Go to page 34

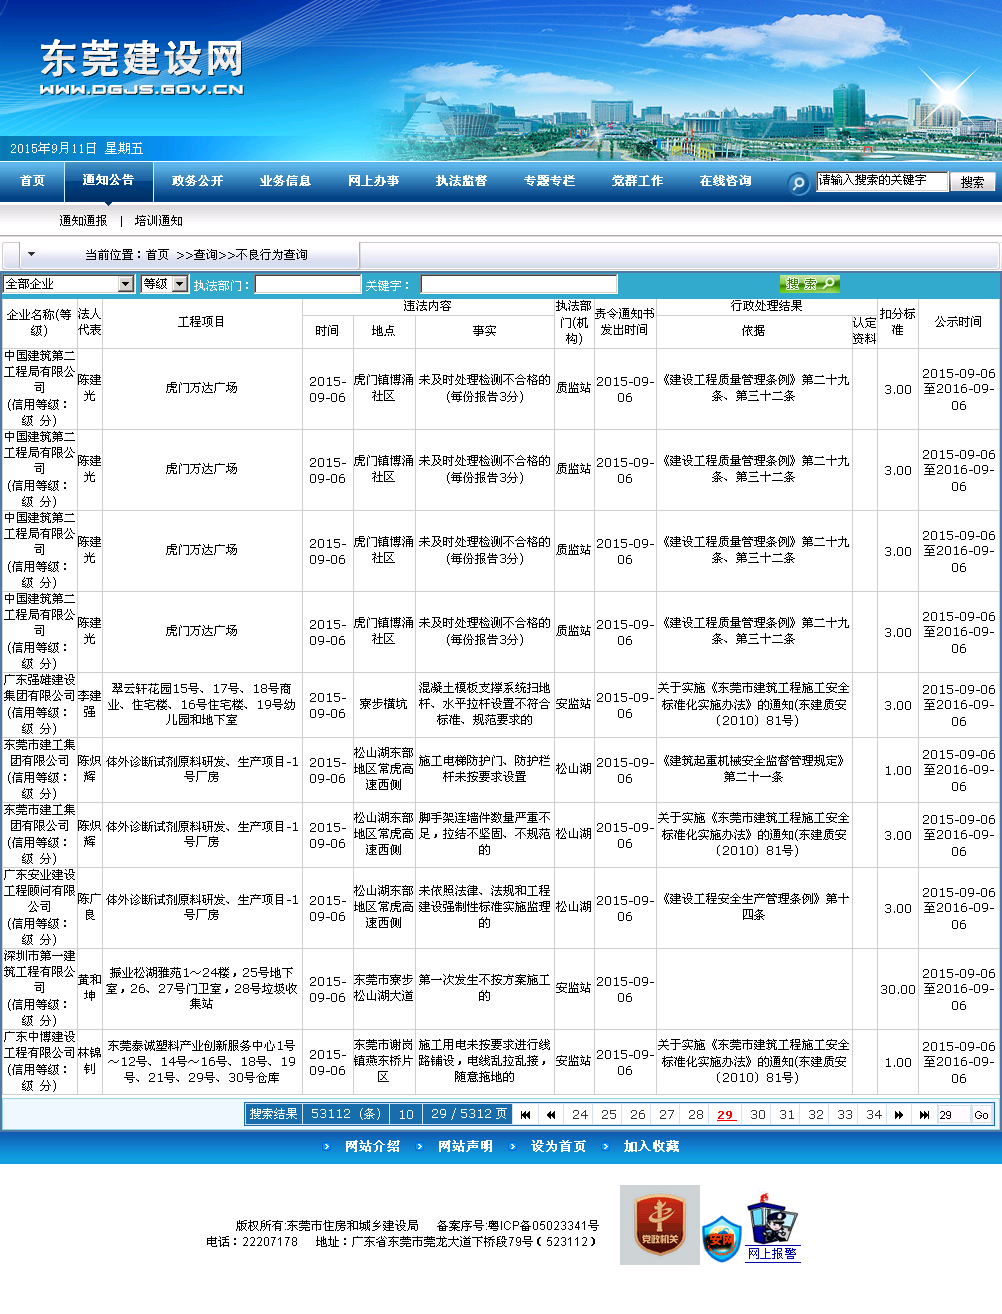point(874,1114)
